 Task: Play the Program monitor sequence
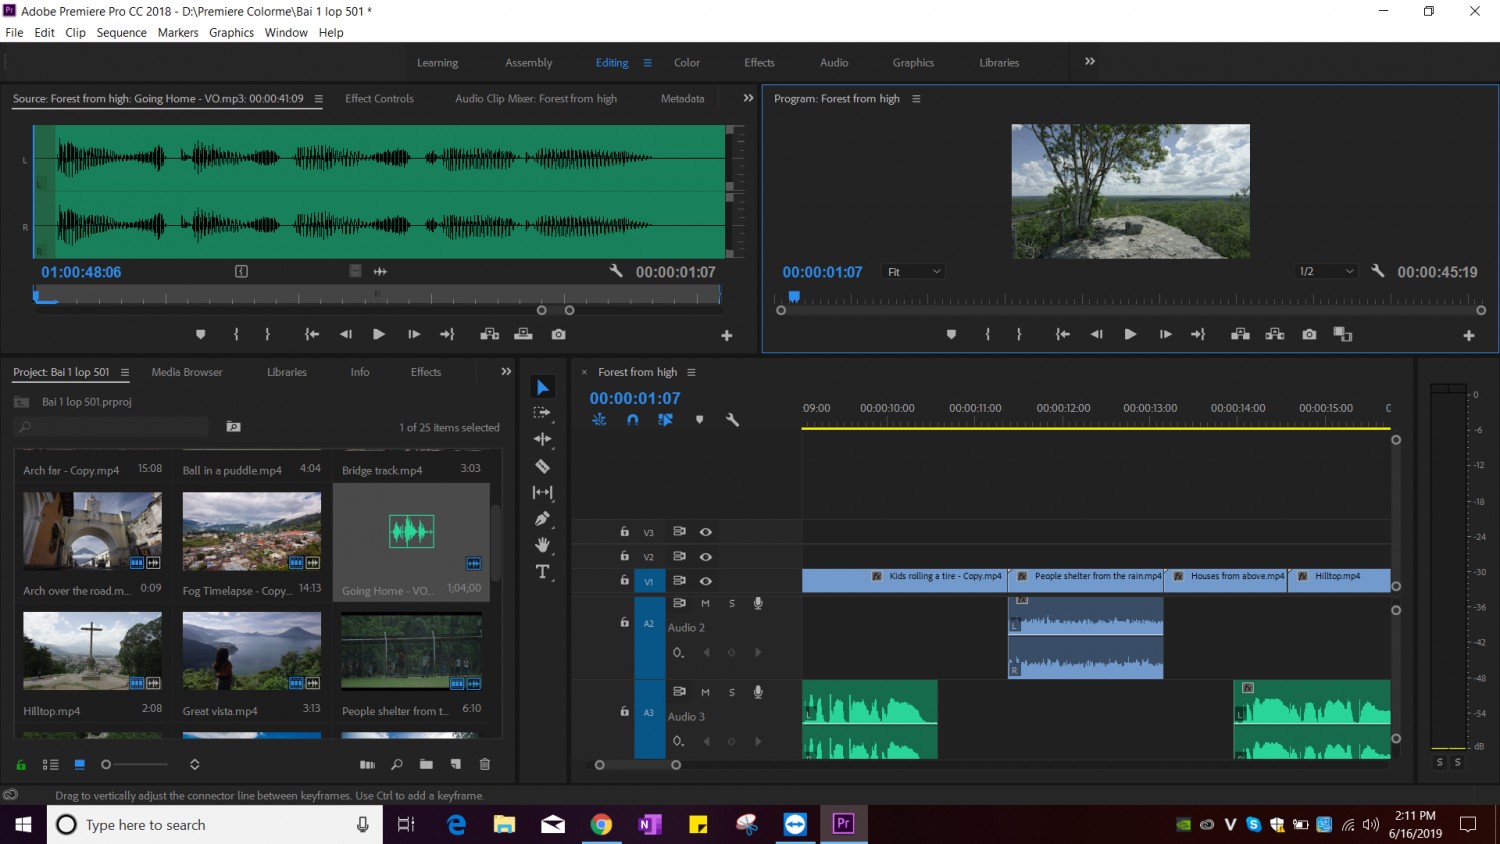click(x=1130, y=334)
